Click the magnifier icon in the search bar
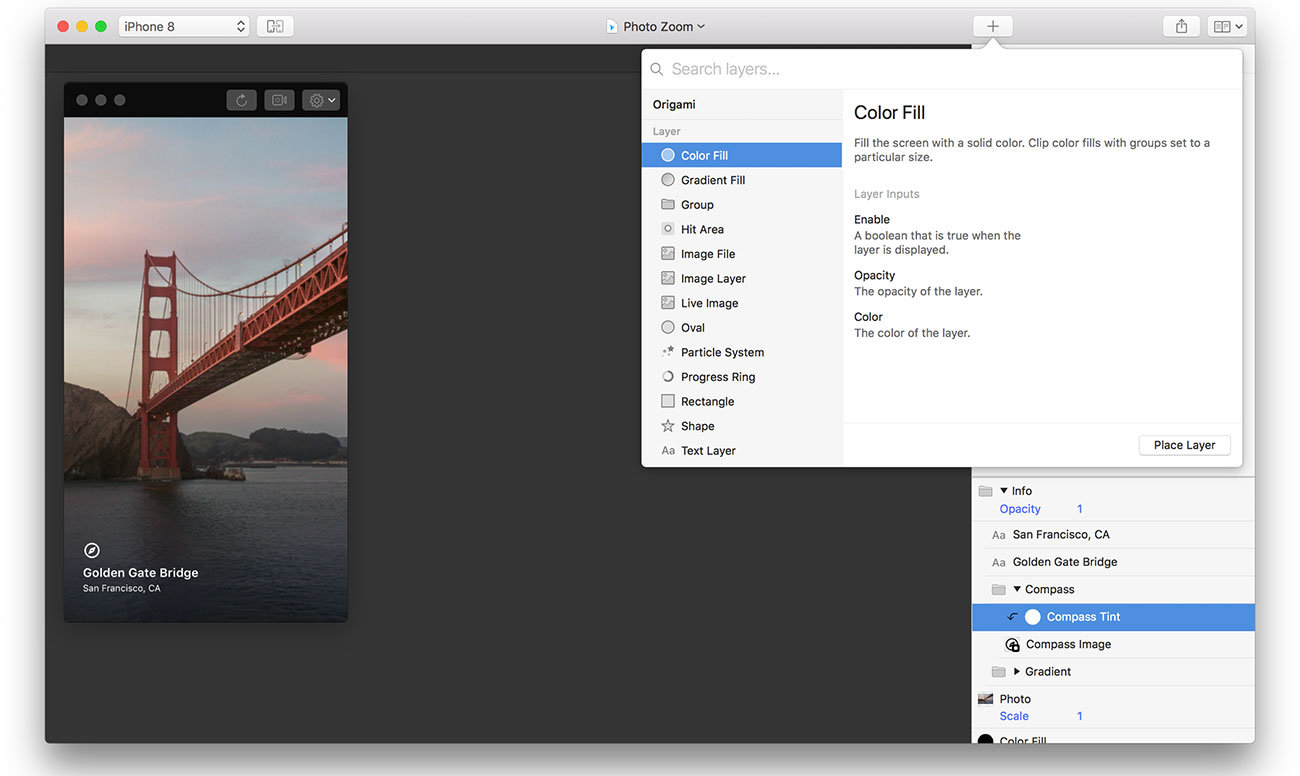1300x776 pixels. [656, 69]
